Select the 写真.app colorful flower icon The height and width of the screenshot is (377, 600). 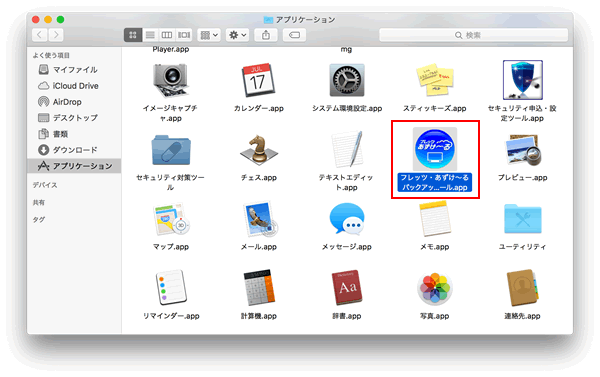point(435,288)
